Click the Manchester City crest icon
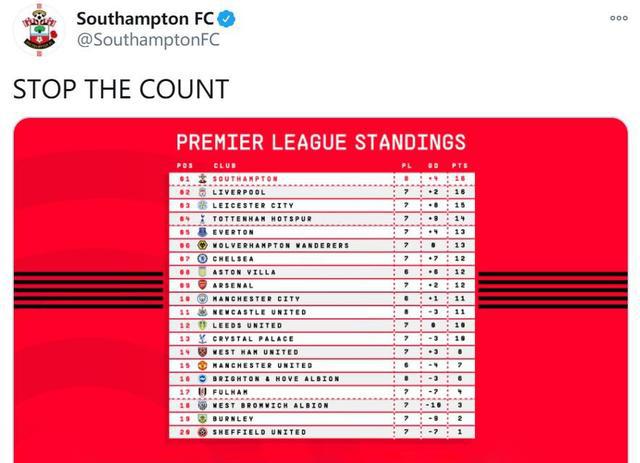 (x=203, y=299)
